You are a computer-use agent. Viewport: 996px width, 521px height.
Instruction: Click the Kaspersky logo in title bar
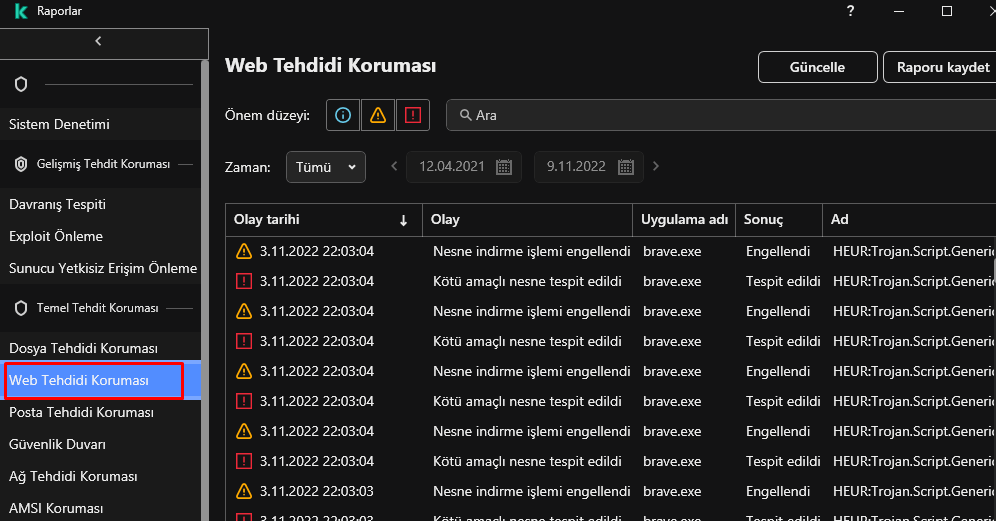21,11
